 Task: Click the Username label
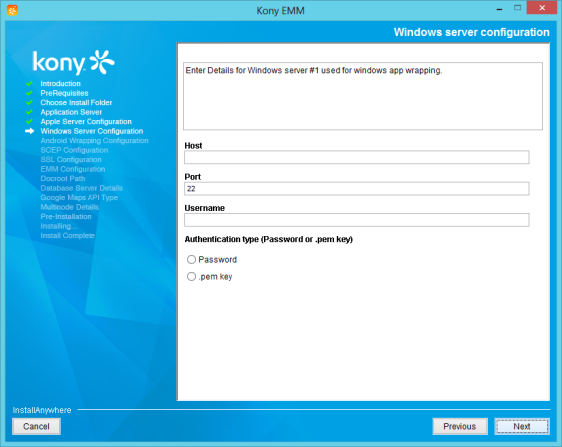tap(204, 208)
